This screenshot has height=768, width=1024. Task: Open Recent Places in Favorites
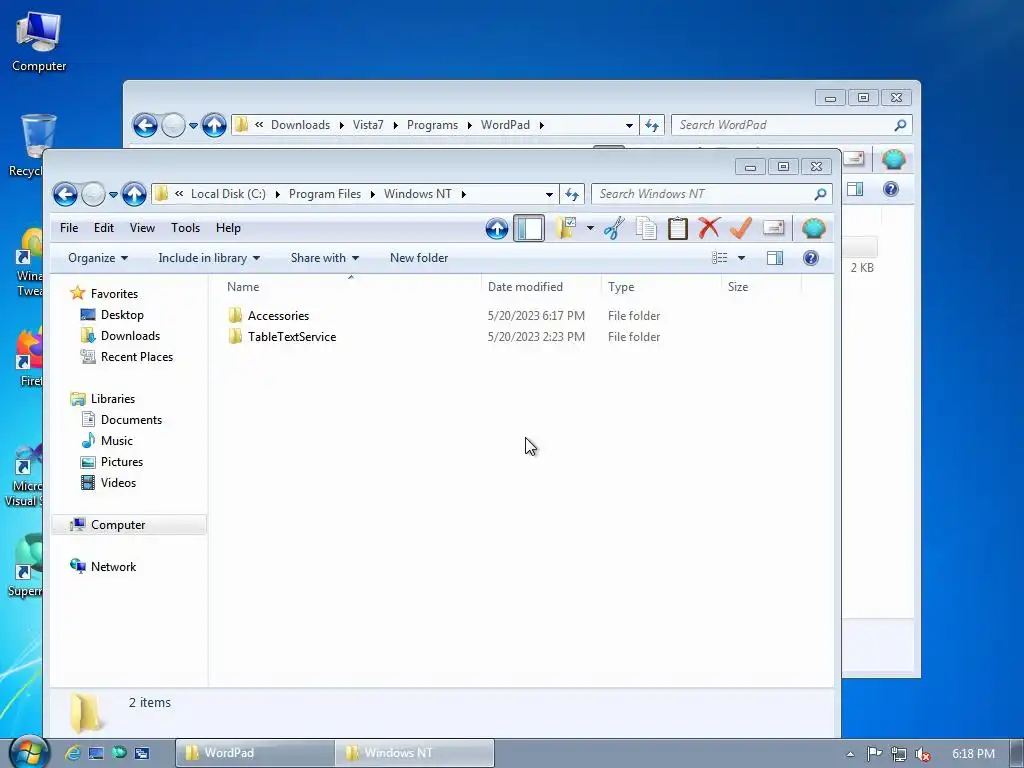[x=136, y=357]
